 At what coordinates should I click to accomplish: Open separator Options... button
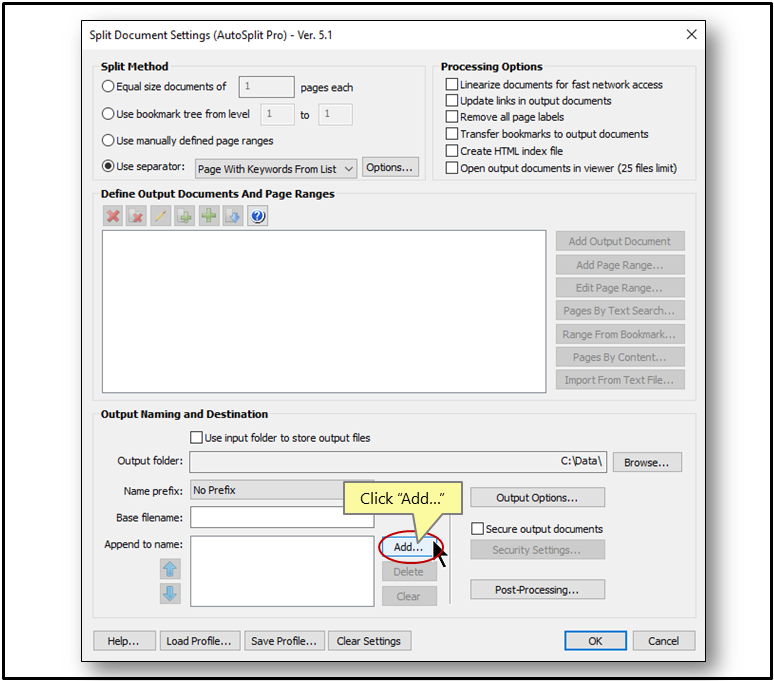tap(390, 168)
